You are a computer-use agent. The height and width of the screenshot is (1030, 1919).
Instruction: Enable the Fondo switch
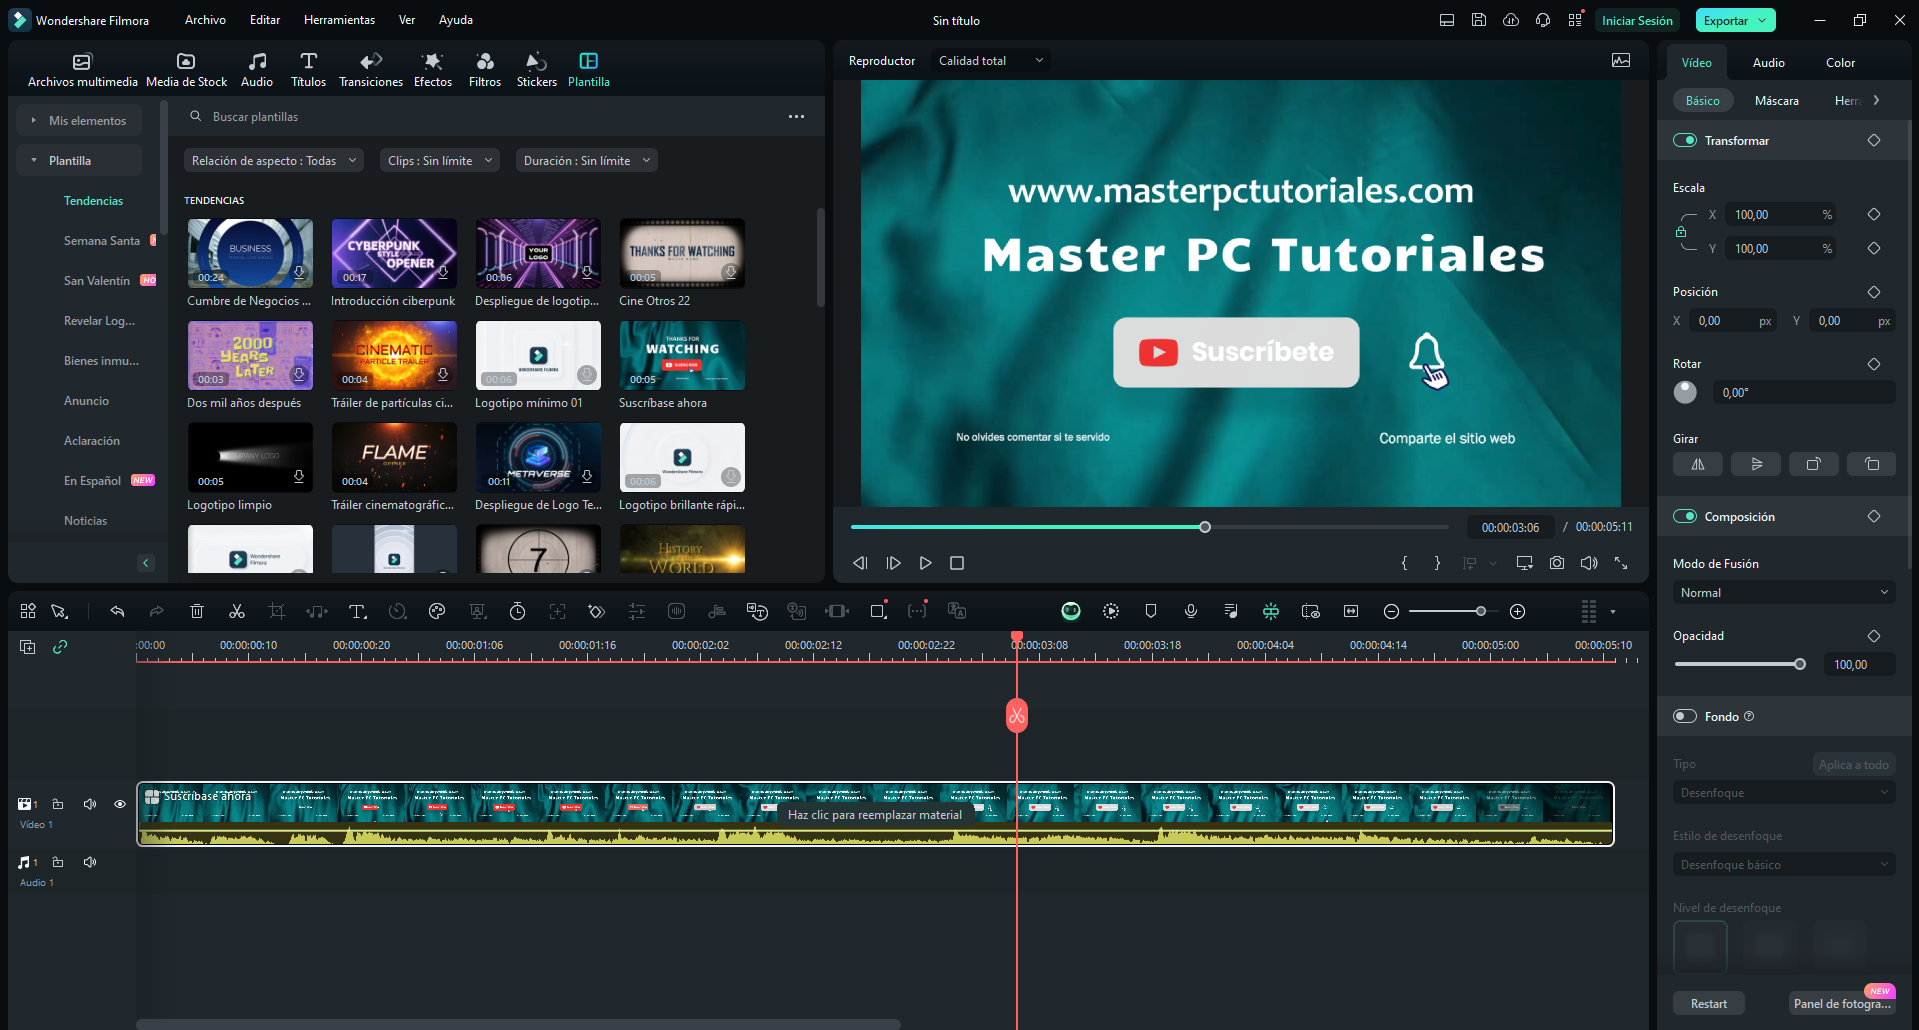pyautogui.click(x=1685, y=716)
